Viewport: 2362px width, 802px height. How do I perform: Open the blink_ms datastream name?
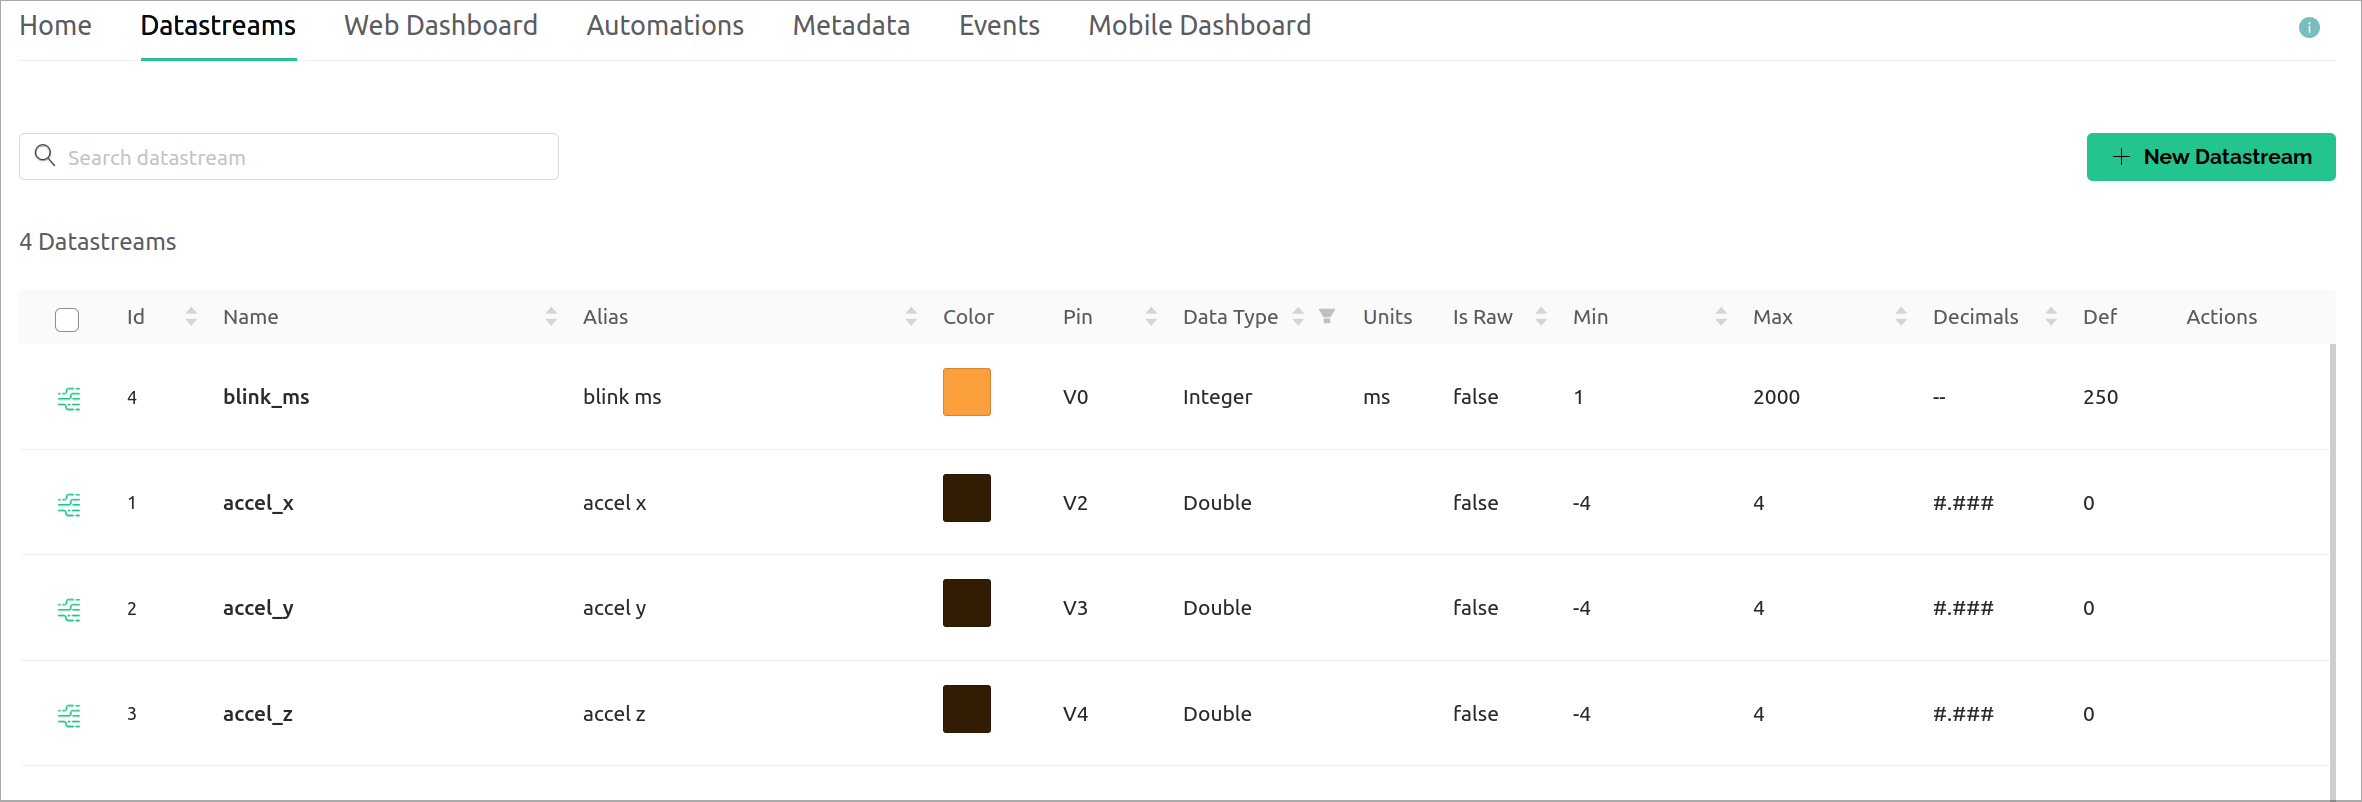(266, 397)
